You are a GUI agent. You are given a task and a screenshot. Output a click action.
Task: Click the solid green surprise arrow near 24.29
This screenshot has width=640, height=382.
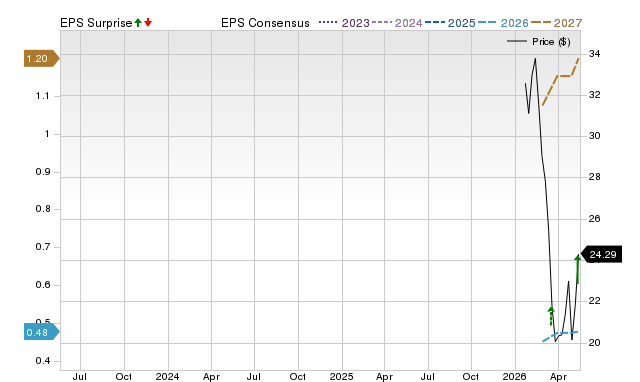[578, 269]
